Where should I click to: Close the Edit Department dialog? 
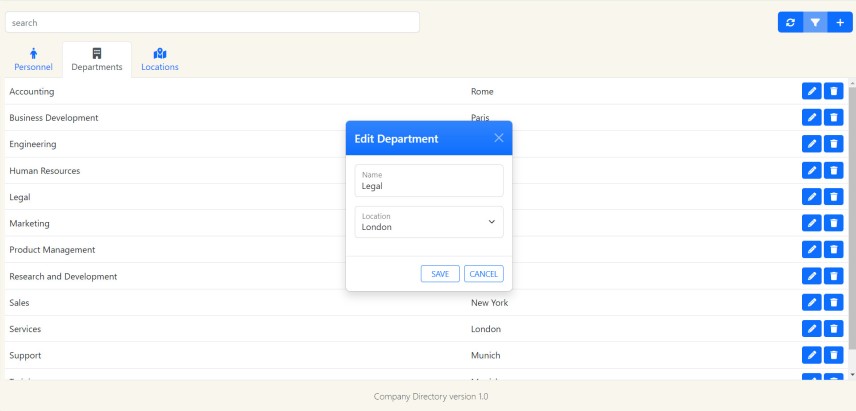[x=498, y=138]
